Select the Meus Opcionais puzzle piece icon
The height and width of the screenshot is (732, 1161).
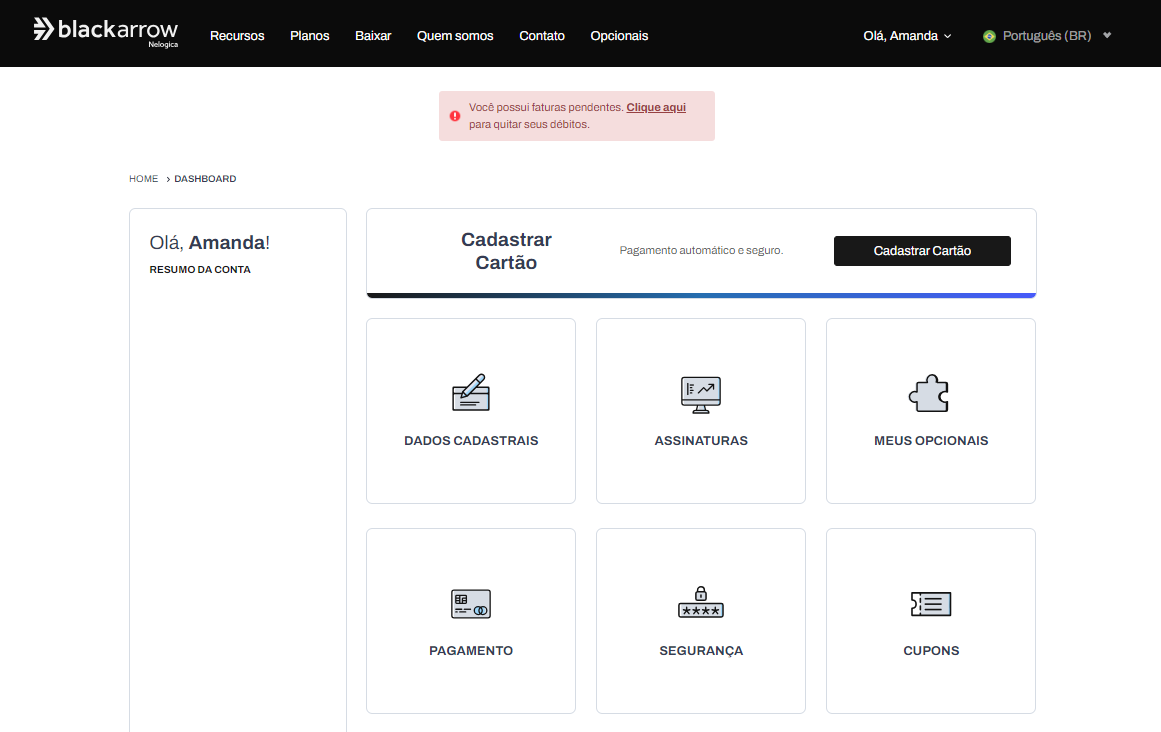click(x=929, y=393)
